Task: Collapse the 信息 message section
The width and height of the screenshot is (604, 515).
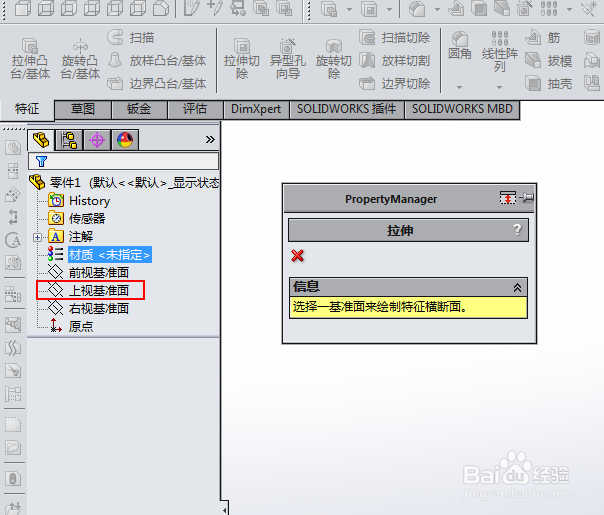Action: click(x=517, y=287)
